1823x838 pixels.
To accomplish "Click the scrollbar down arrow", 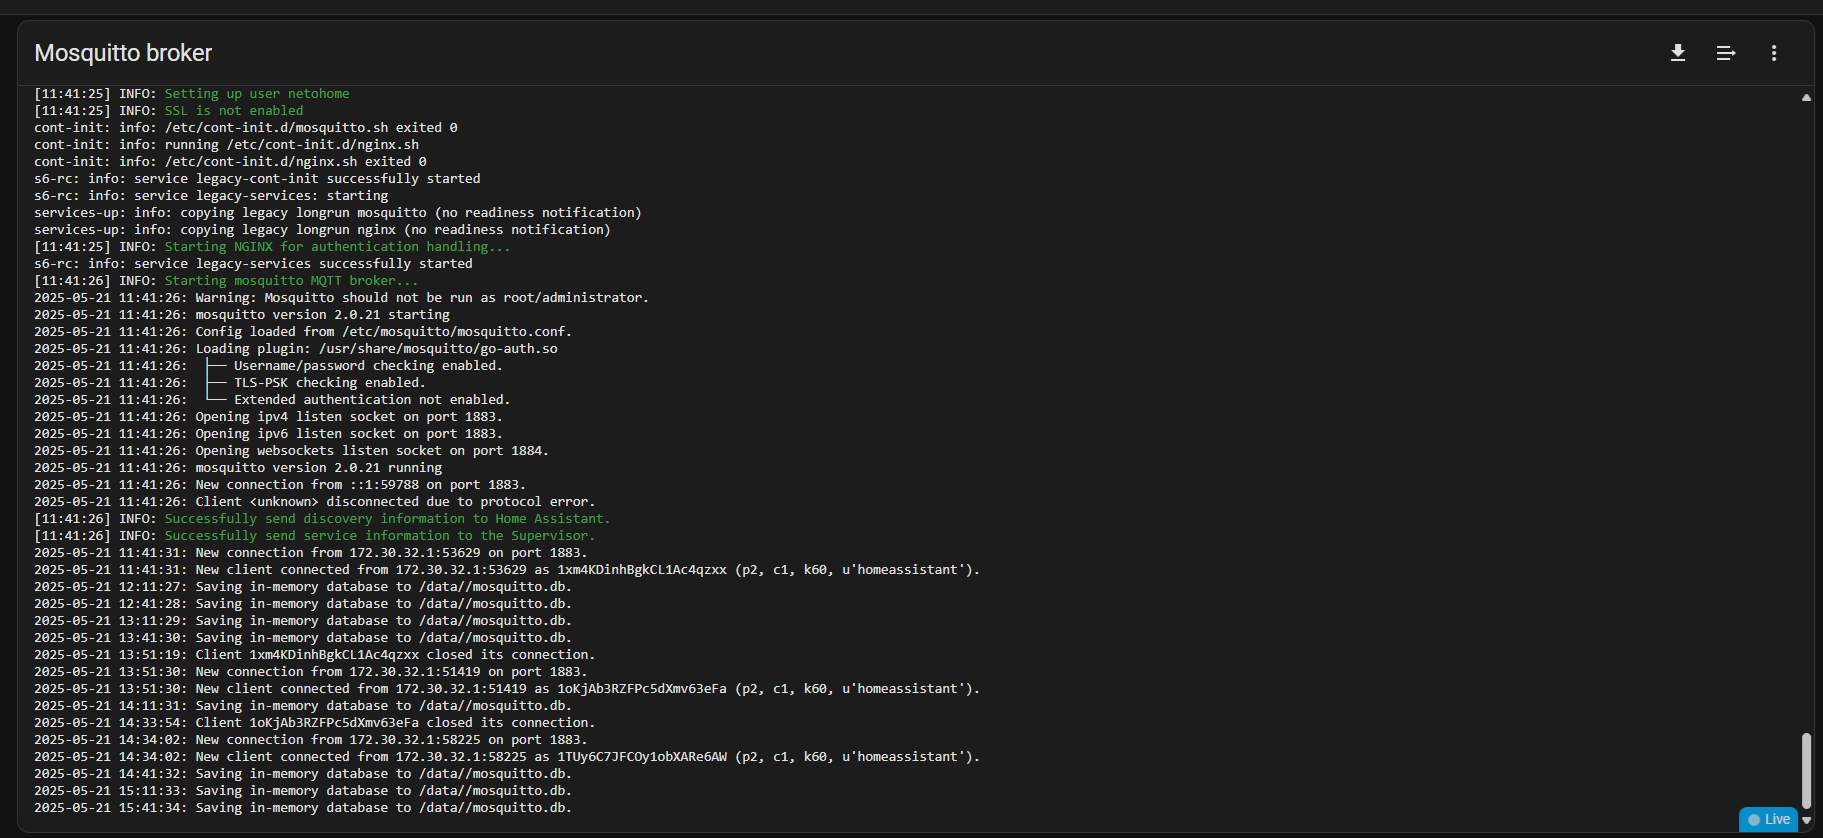I will pyautogui.click(x=1806, y=820).
